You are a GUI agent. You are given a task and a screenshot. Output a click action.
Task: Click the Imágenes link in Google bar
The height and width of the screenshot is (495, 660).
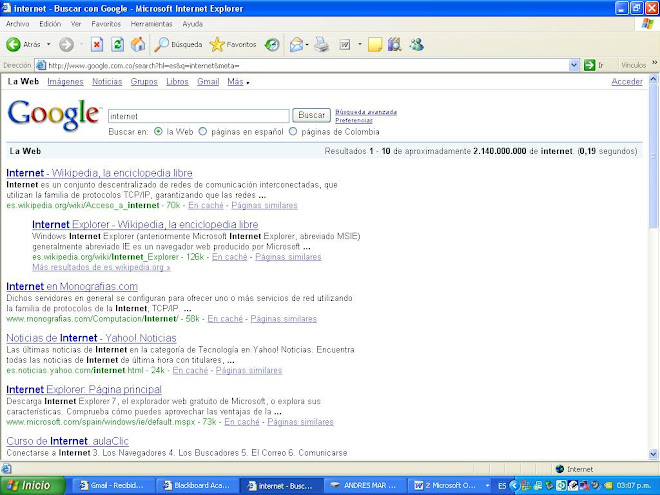point(65,82)
